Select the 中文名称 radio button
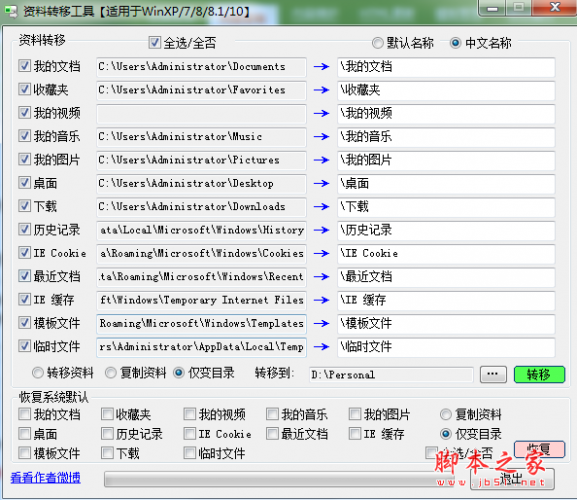Screen dimensions: 577x500 [455, 43]
